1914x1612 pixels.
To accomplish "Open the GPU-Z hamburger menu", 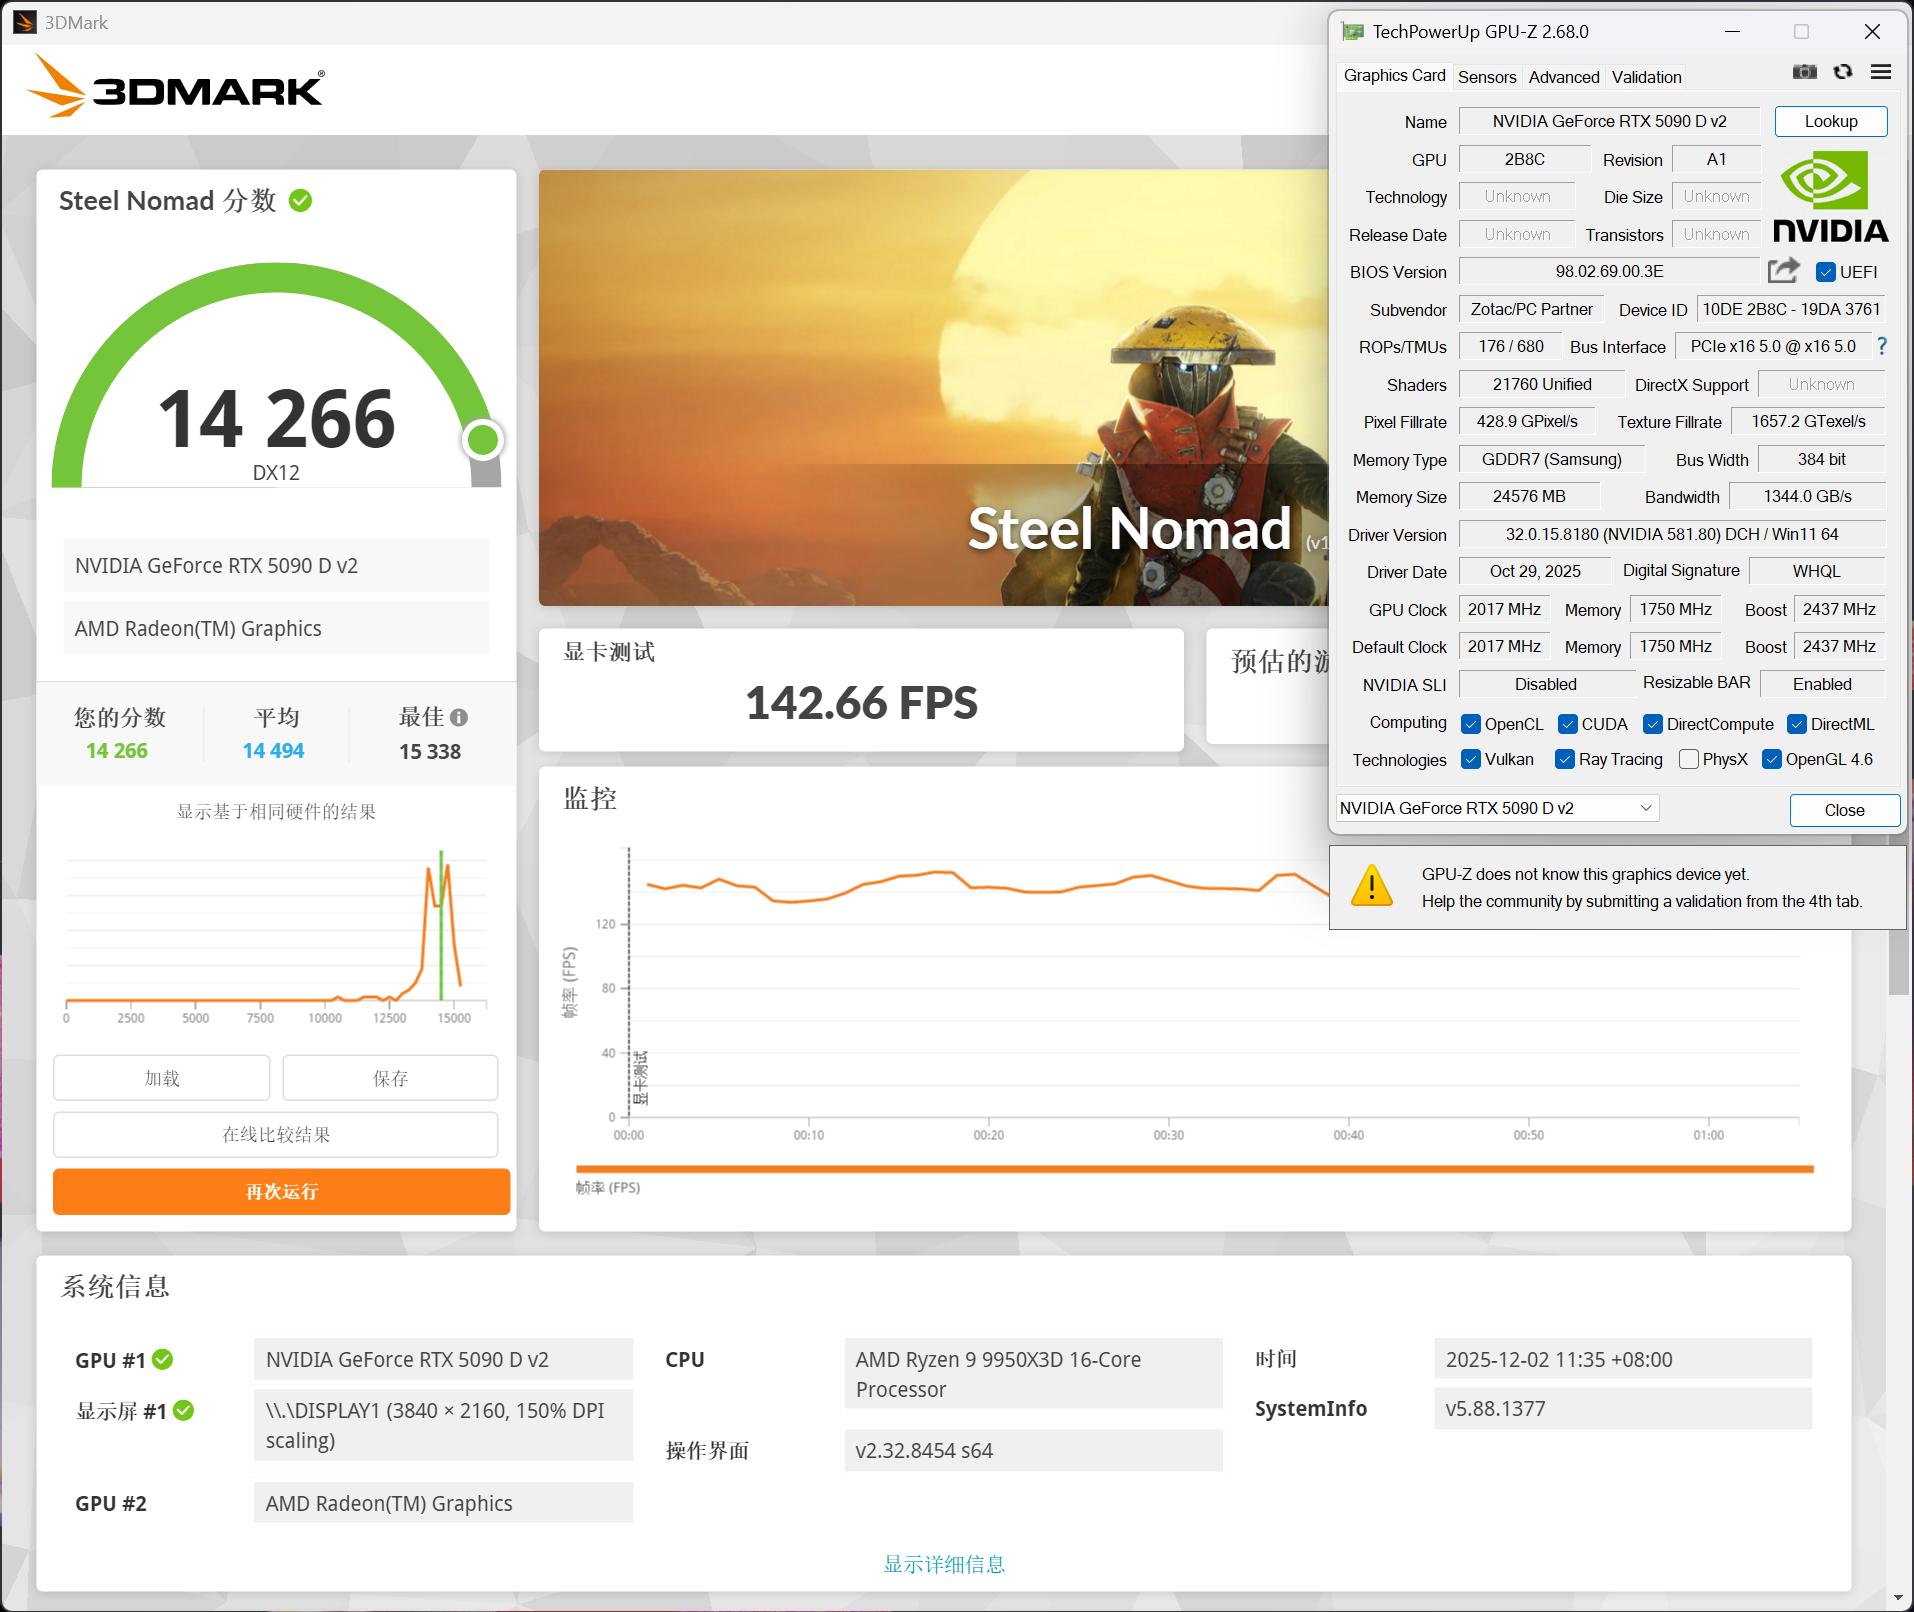I will (1880, 72).
